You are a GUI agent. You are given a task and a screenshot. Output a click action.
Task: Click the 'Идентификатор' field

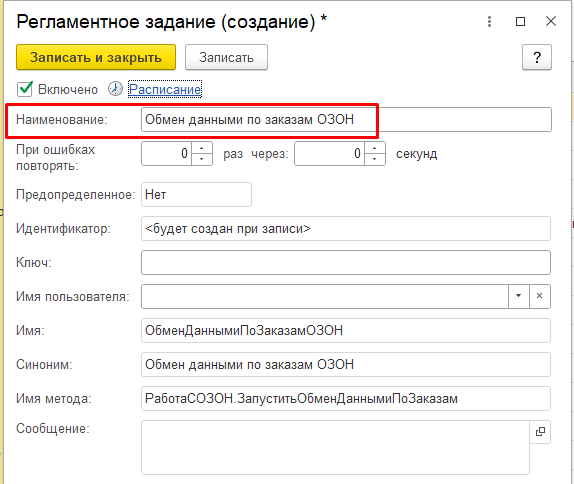(346, 228)
